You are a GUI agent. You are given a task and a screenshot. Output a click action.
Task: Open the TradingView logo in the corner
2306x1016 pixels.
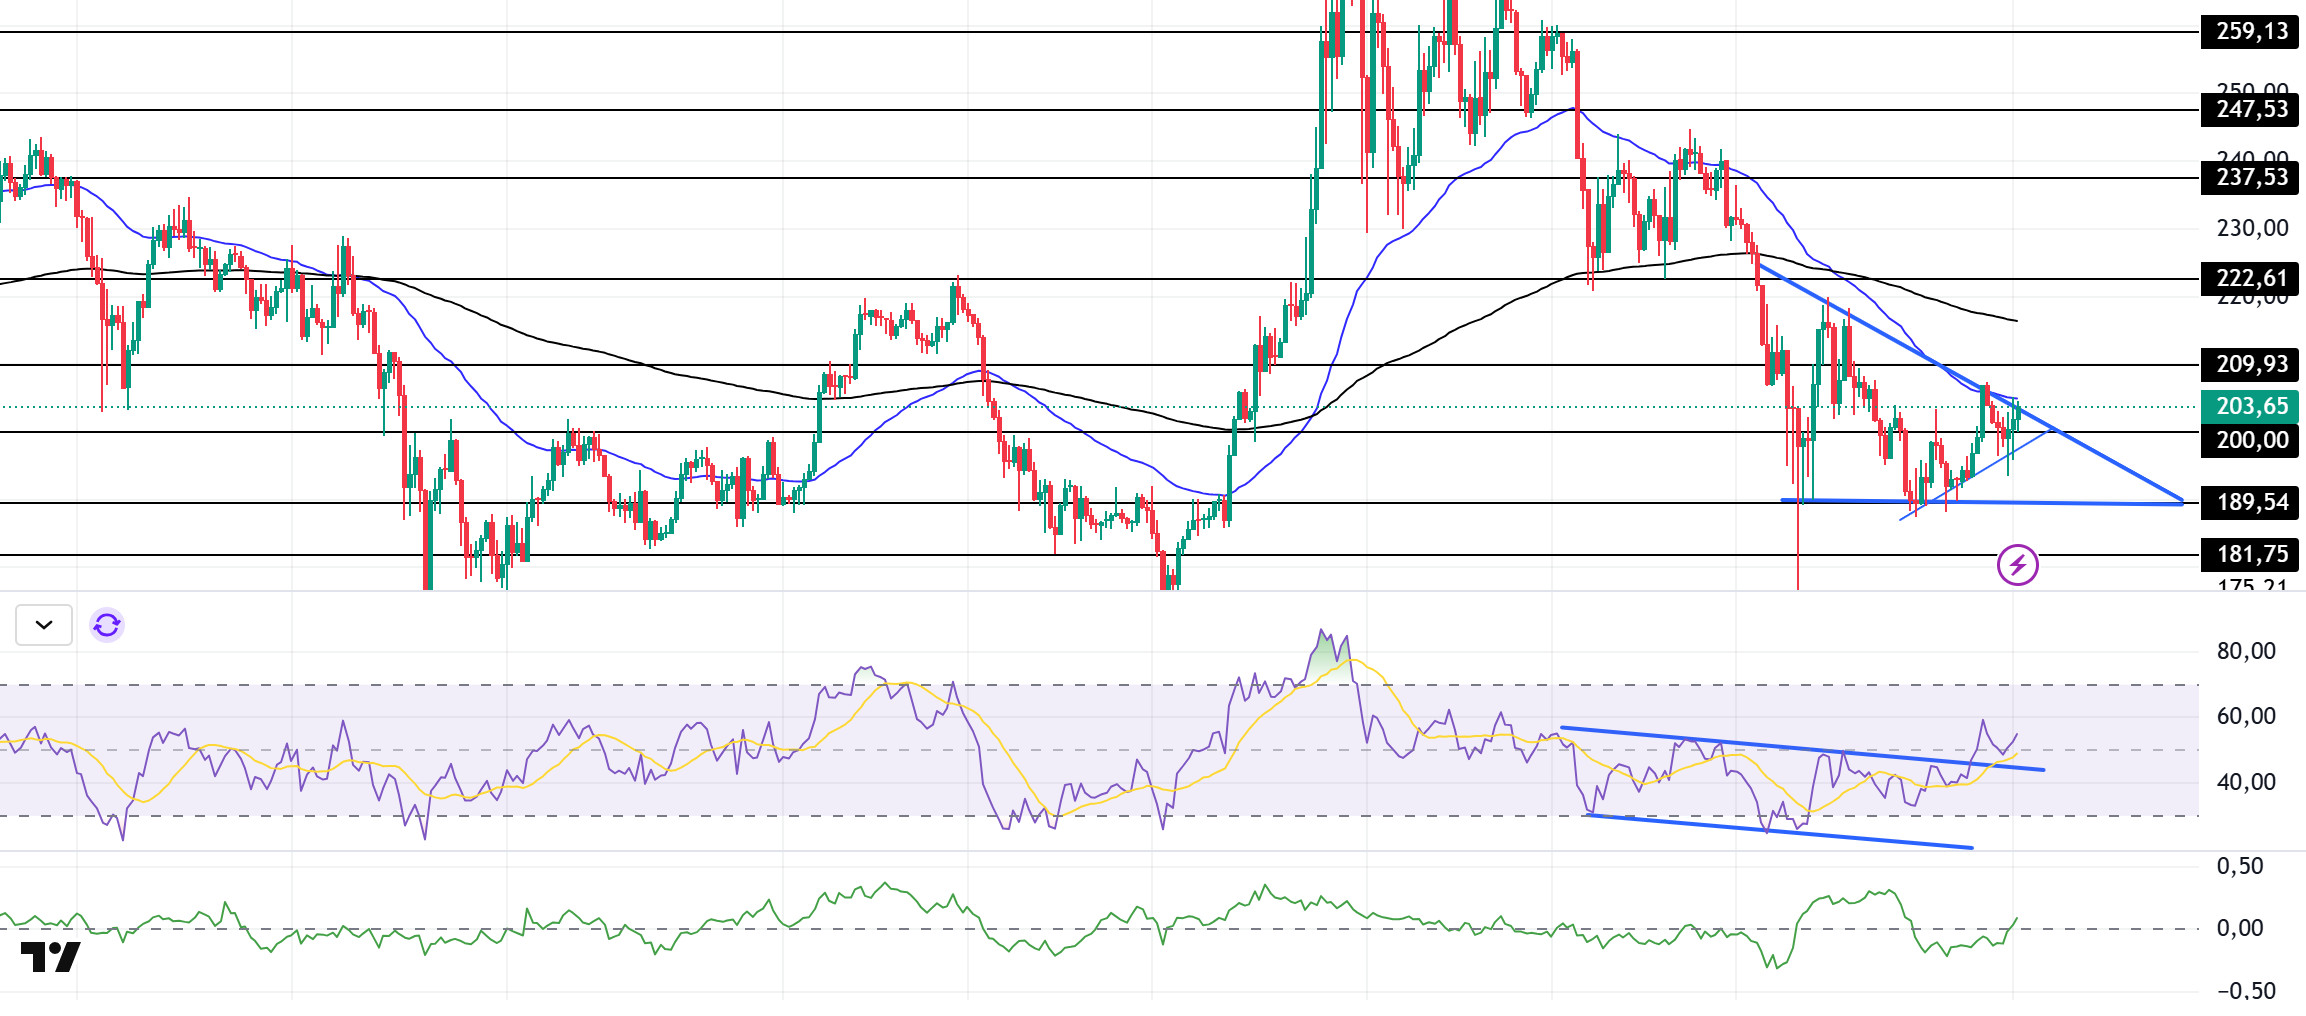click(x=50, y=957)
